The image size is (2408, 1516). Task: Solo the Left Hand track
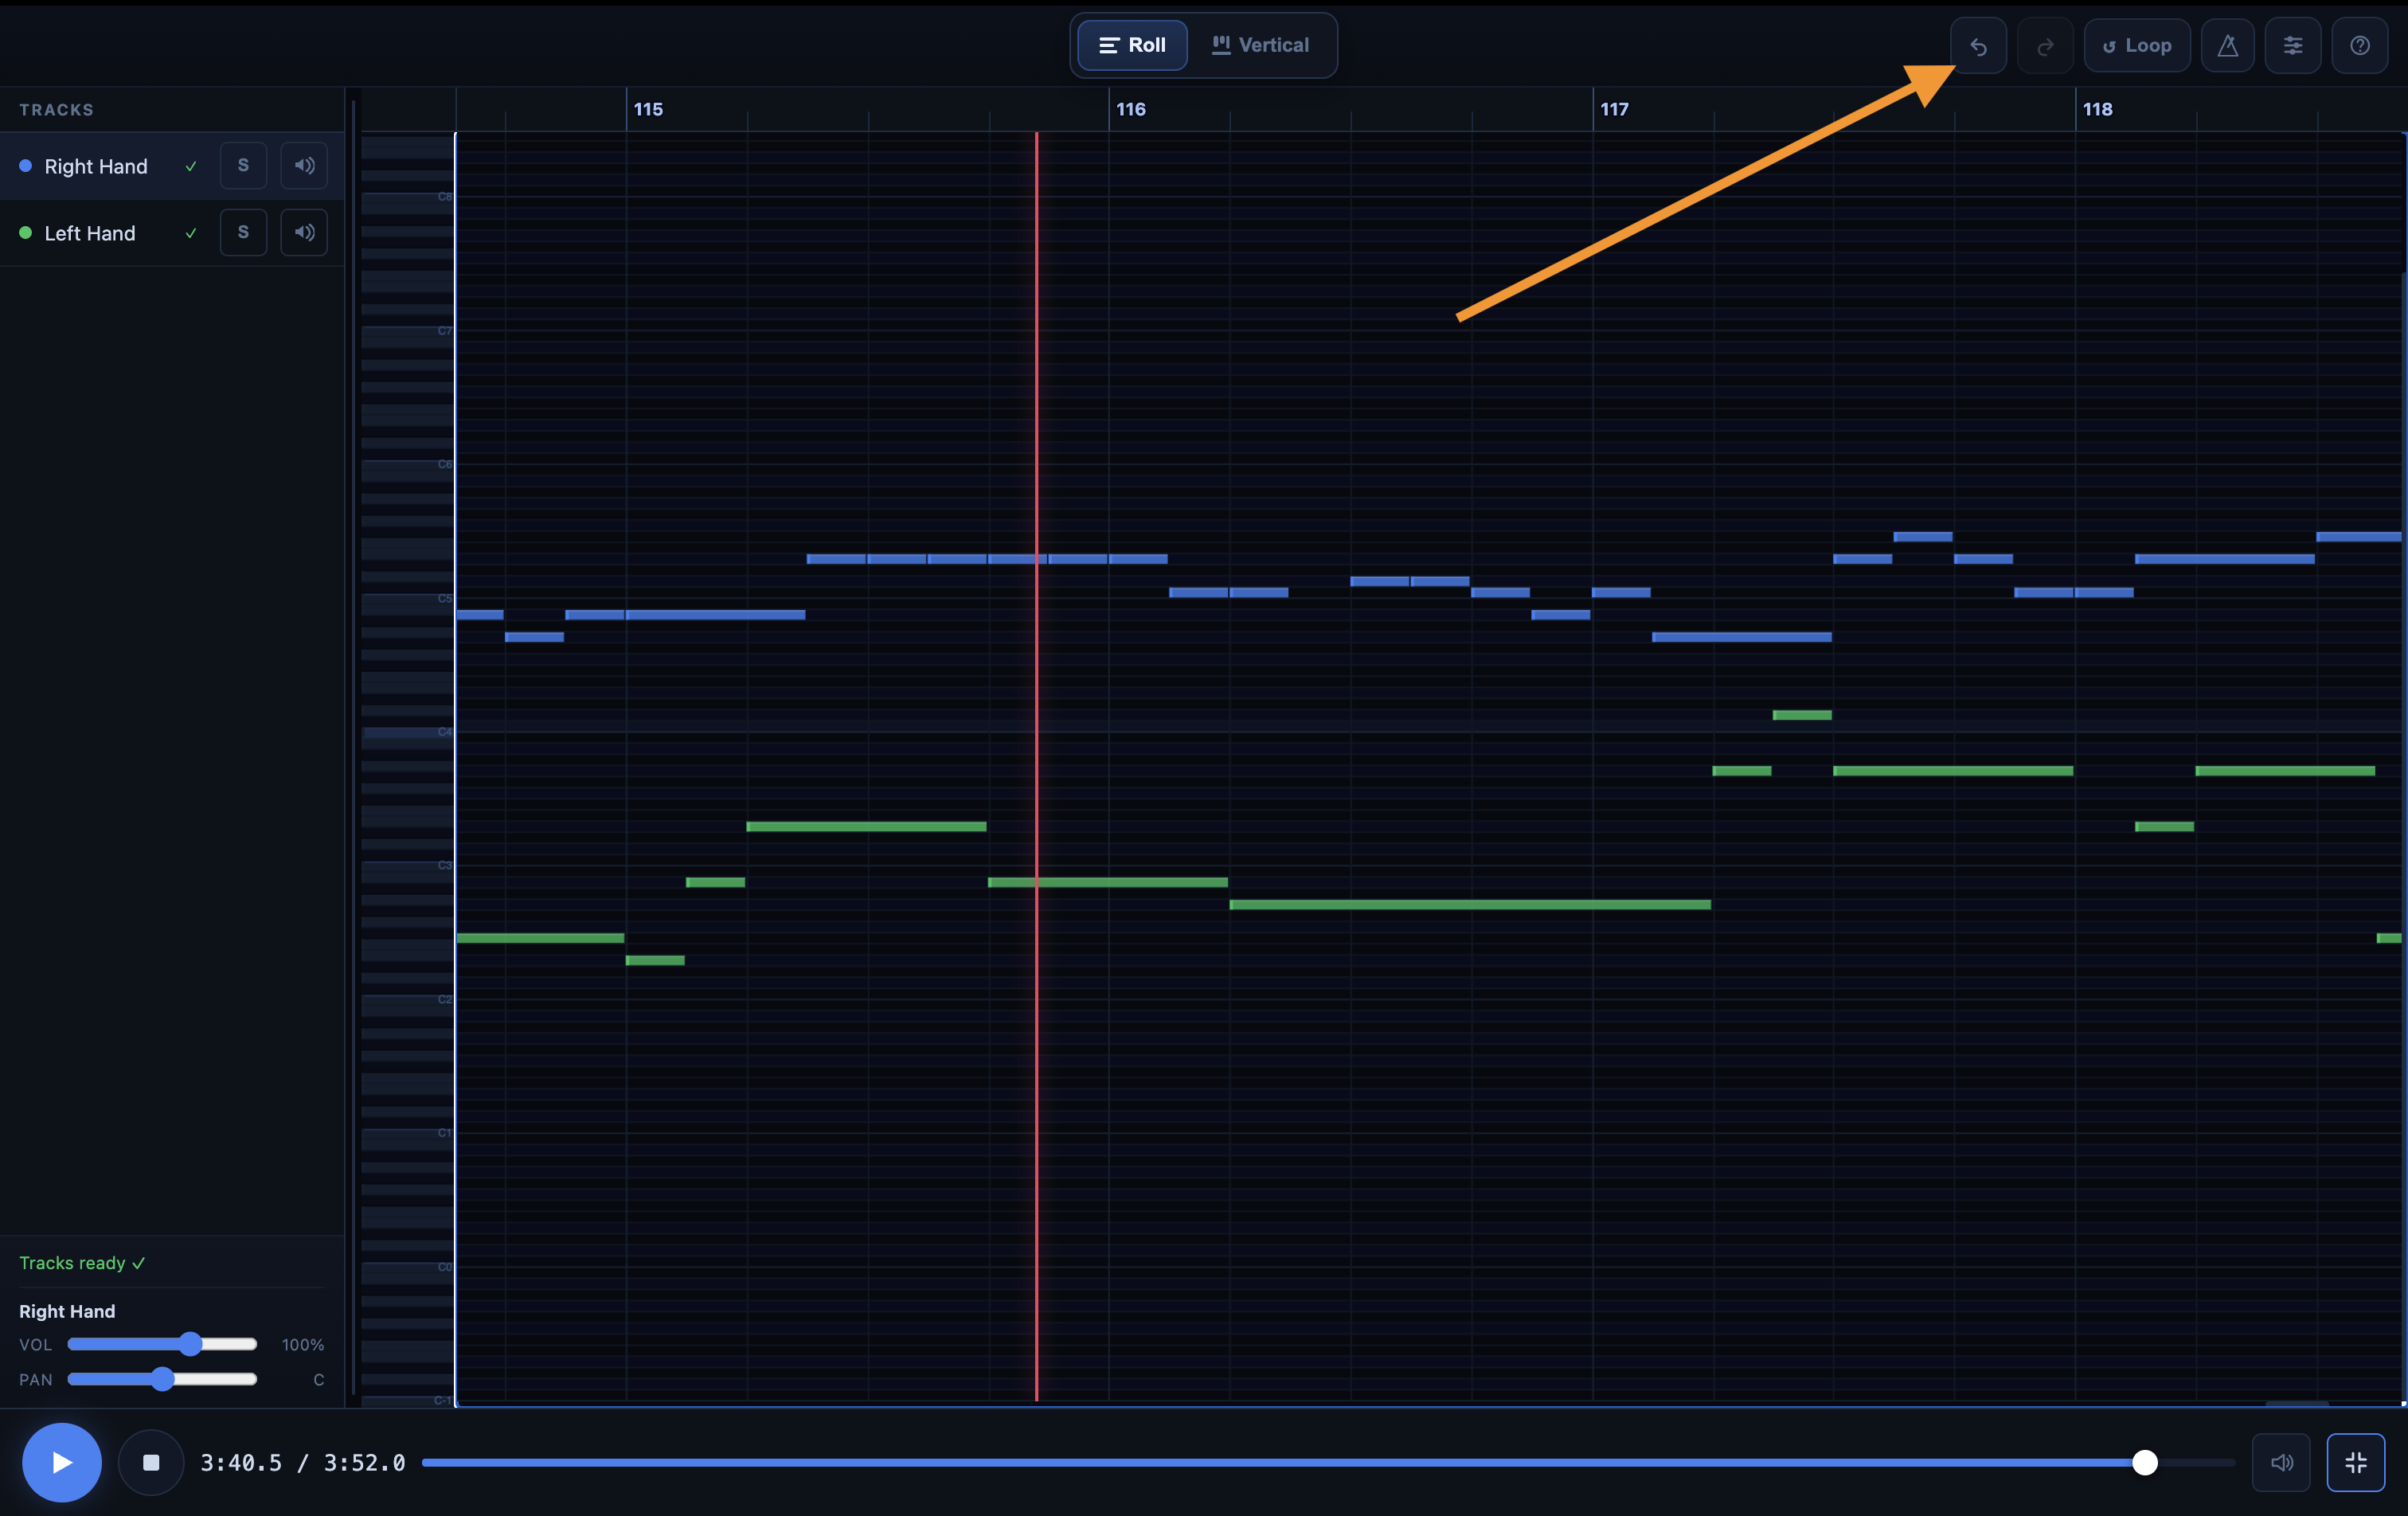coord(243,233)
